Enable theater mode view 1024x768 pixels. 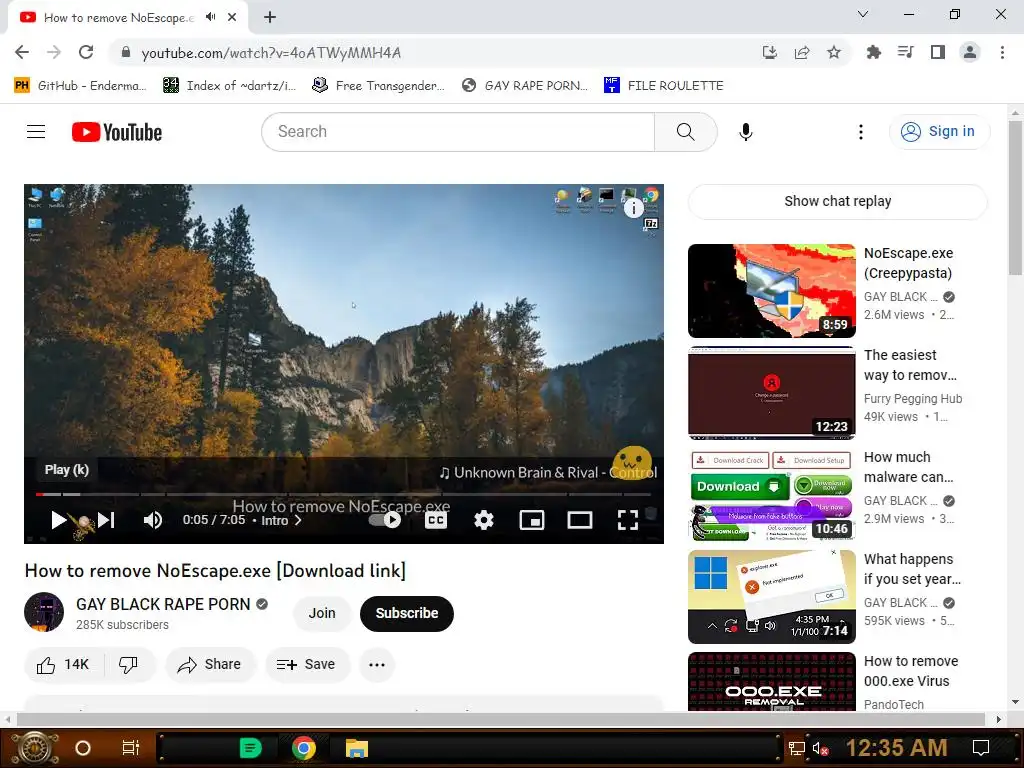pyautogui.click(x=580, y=520)
